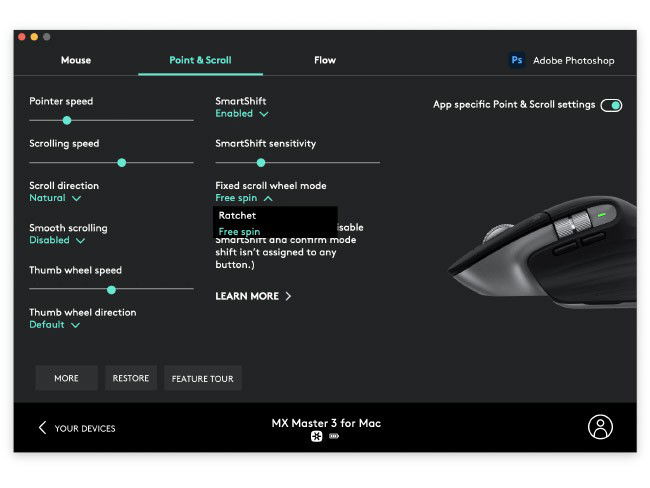Click the Pointer speed slider handle
This screenshot has width=650, height=488.
coord(67,121)
